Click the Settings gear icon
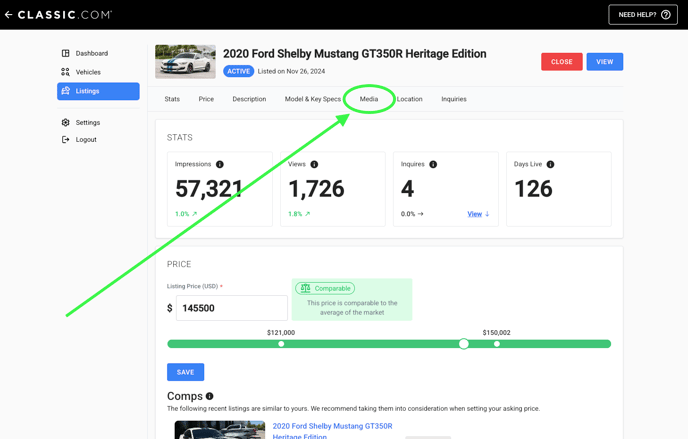 [x=65, y=122]
